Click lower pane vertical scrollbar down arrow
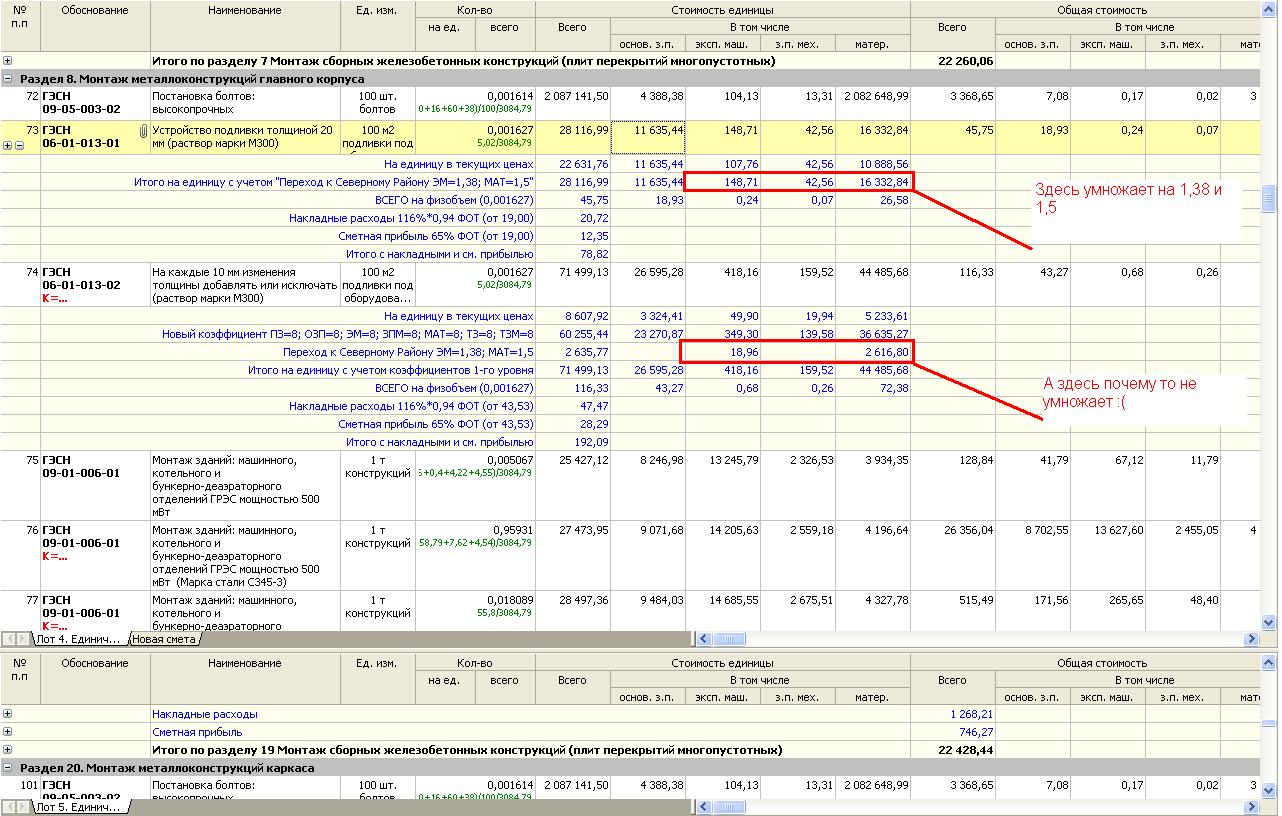 pos(1270,791)
